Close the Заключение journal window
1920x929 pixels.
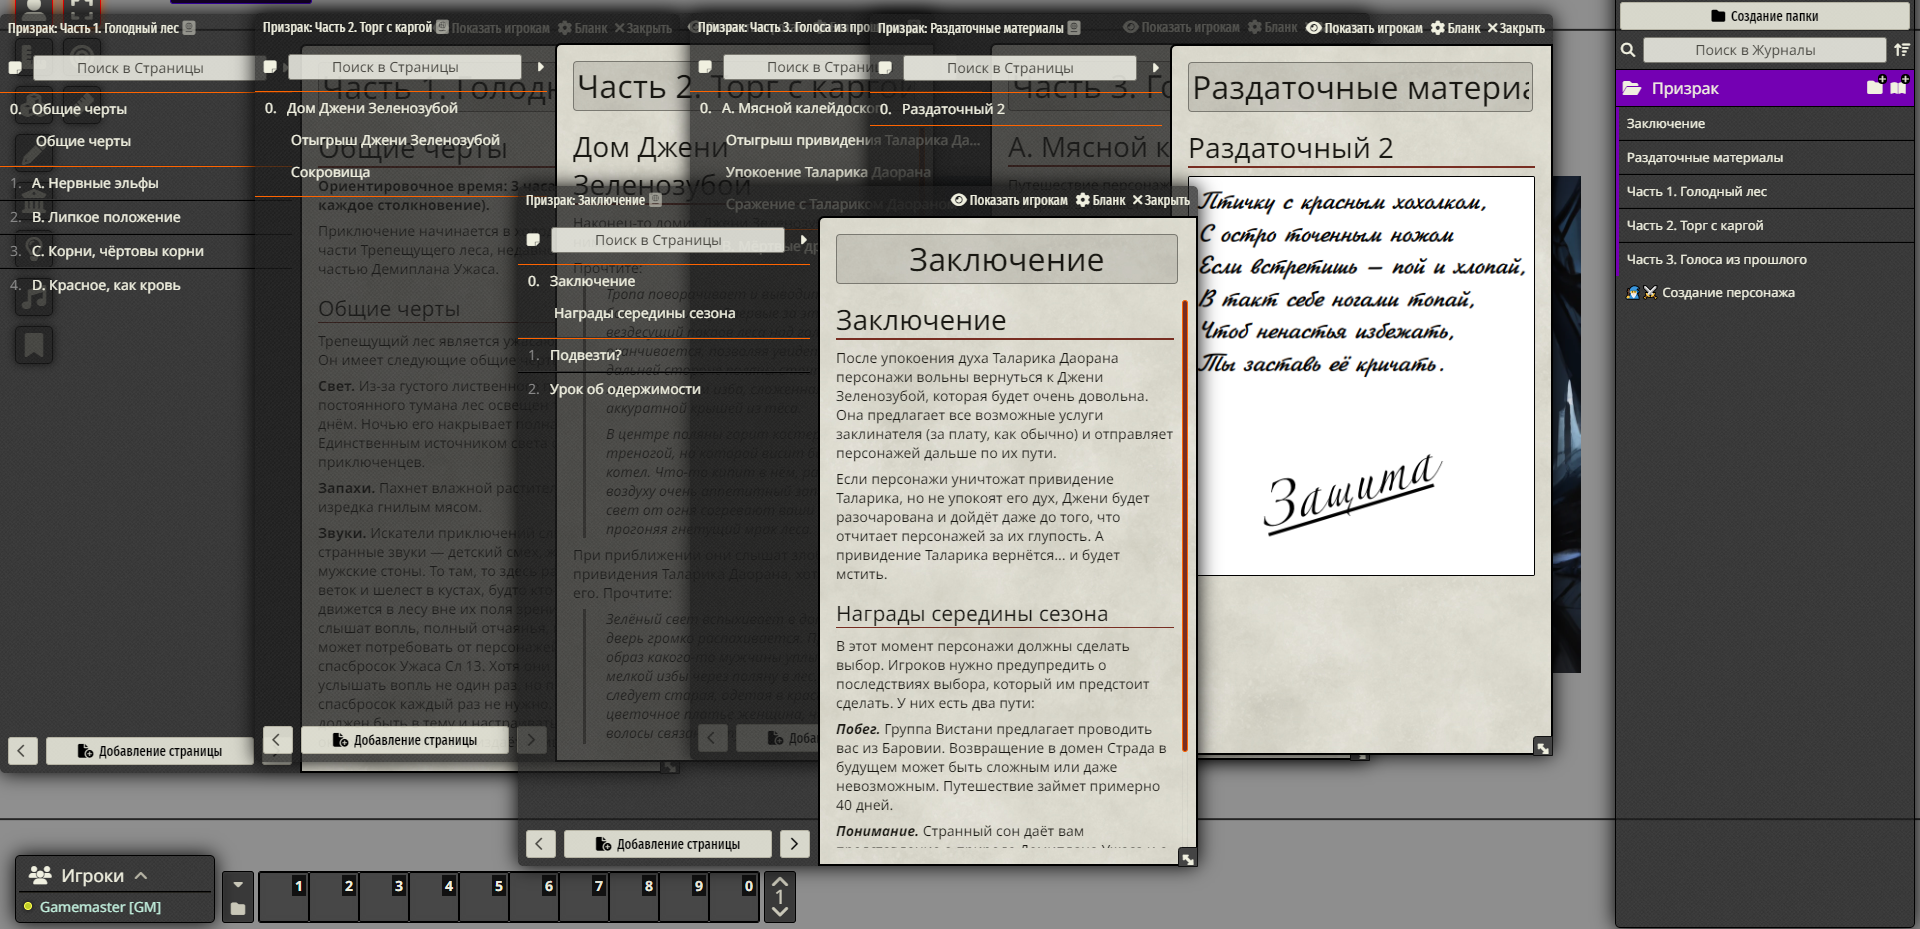point(1161,200)
